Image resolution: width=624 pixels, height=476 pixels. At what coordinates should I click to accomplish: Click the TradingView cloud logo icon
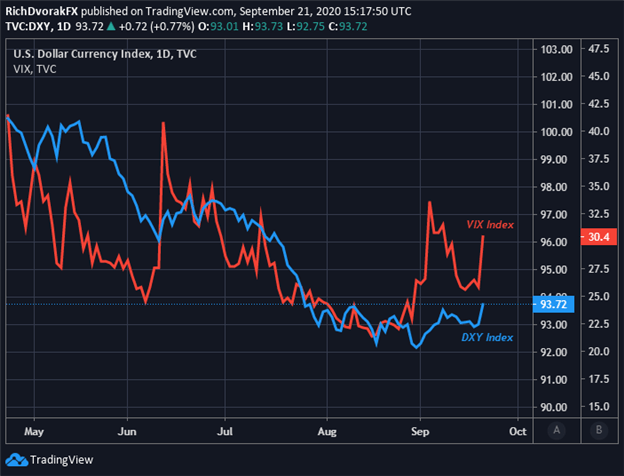17,460
